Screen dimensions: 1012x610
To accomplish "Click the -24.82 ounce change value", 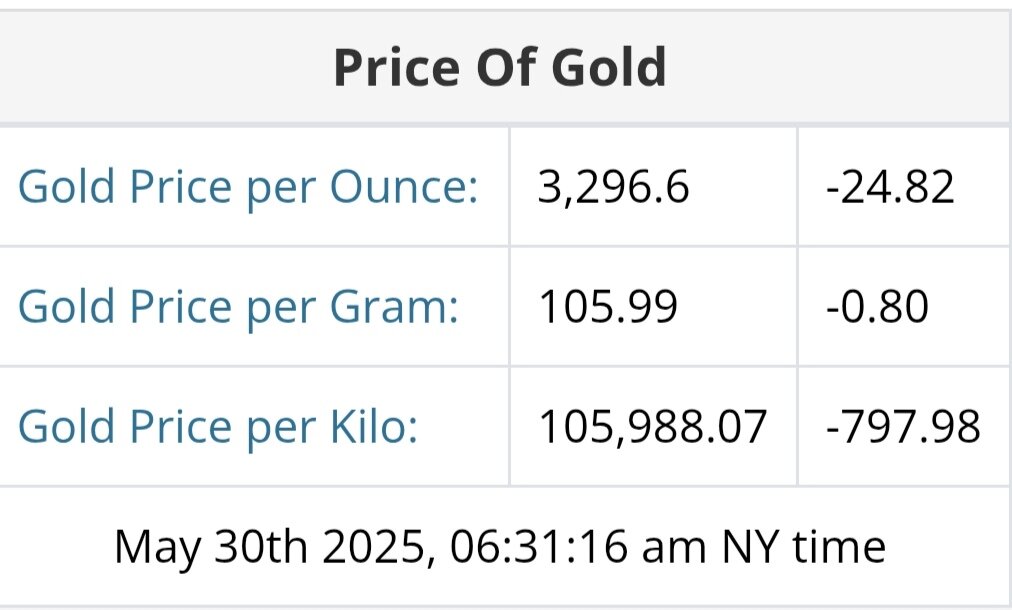I will (890, 188).
